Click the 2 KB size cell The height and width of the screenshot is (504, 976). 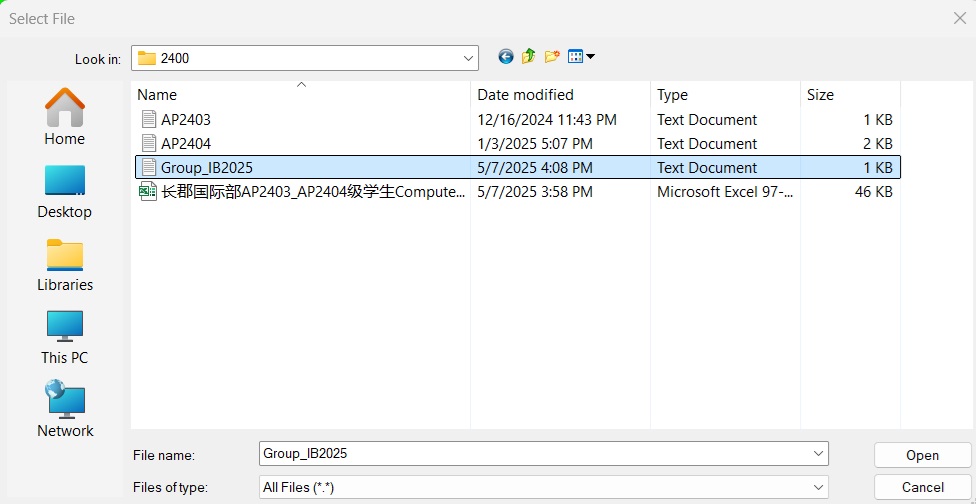point(878,144)
